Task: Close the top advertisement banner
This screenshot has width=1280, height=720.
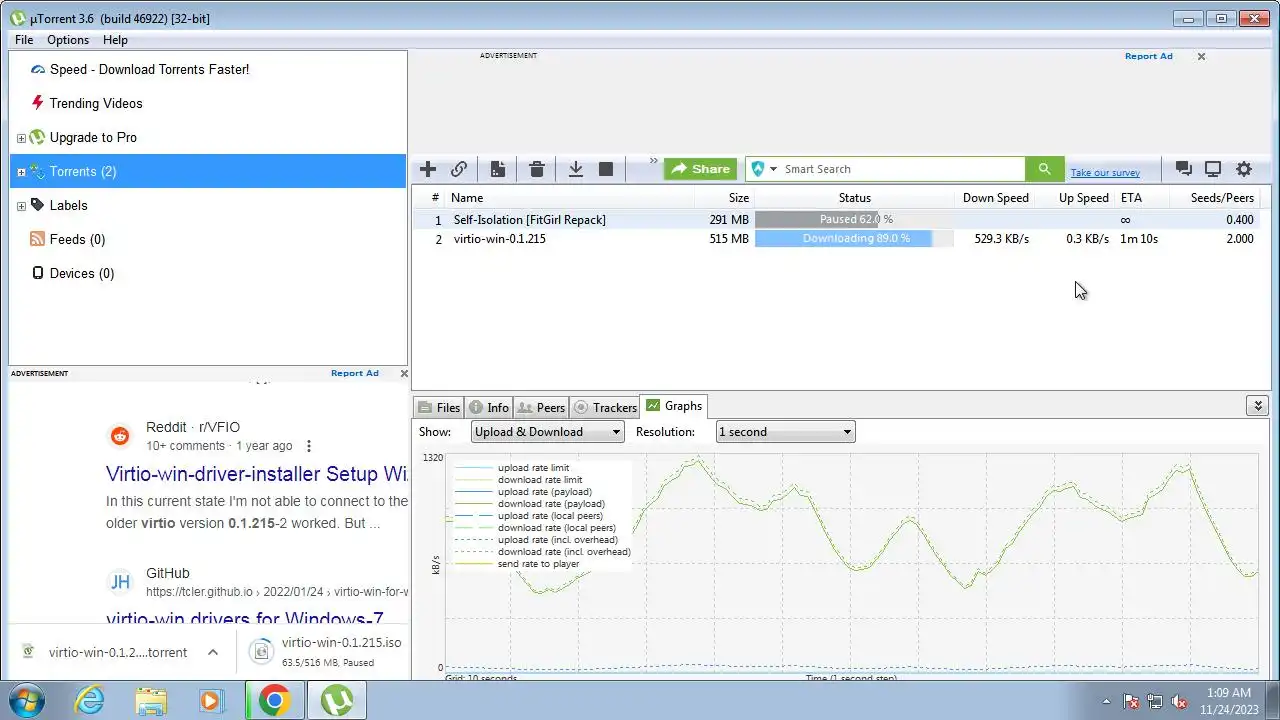Action: point(1201,57)
